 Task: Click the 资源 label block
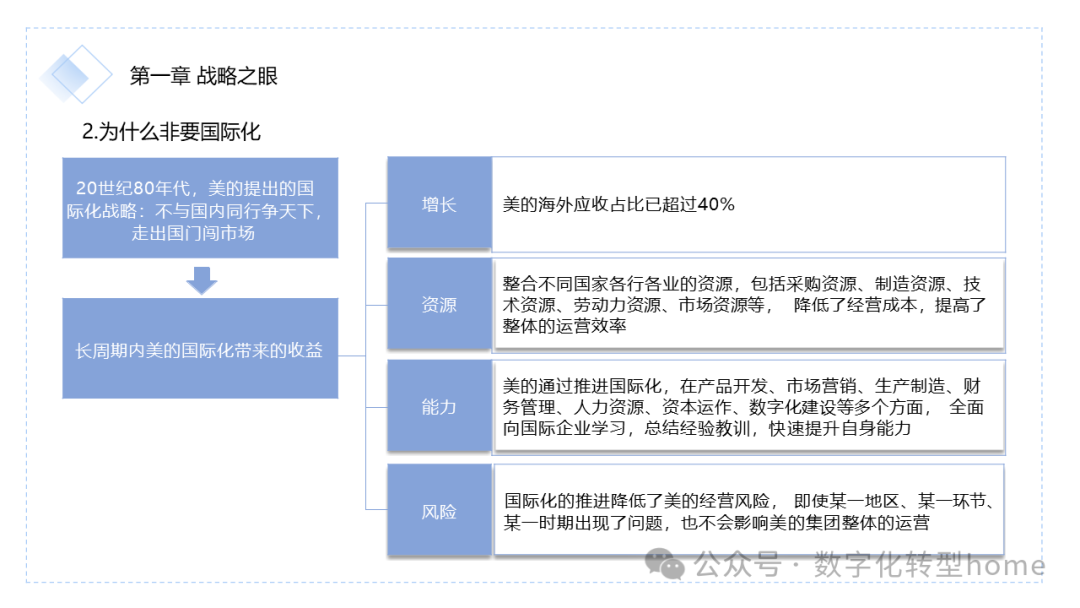pyautogui.click(x=439, y=304)
